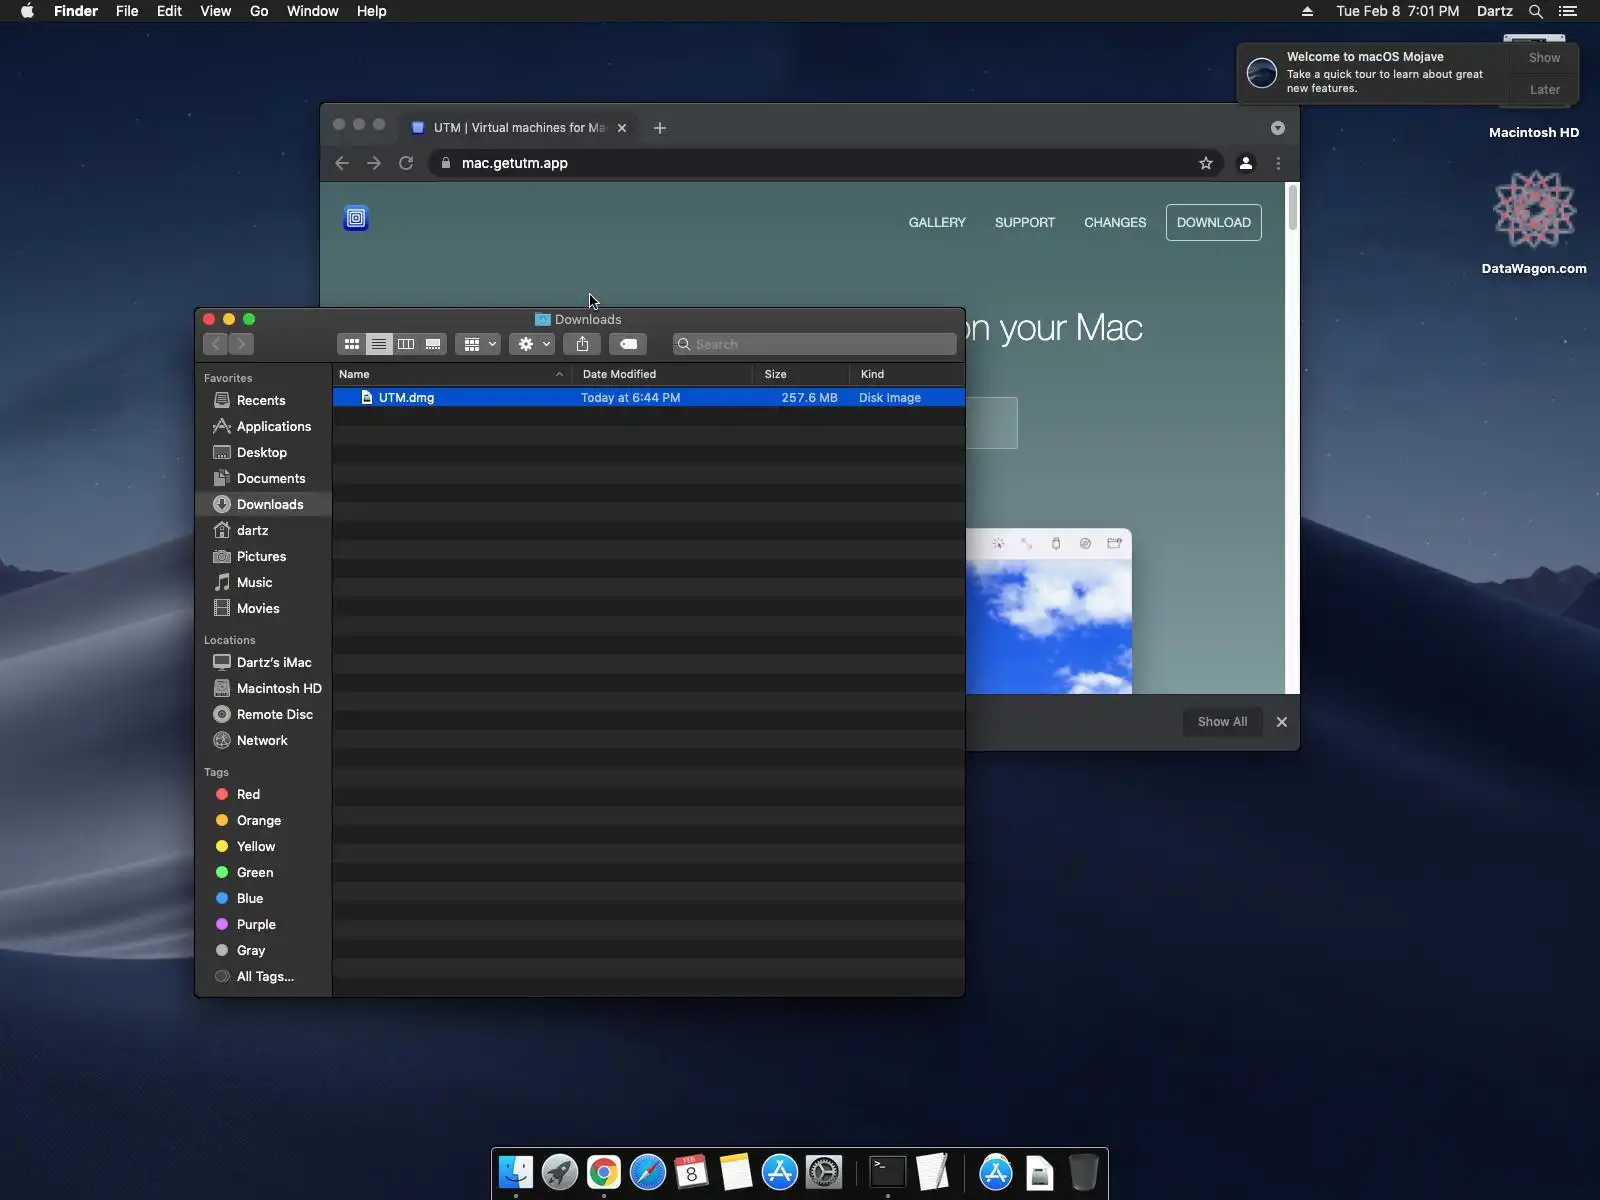Sort files by the Size column
Image resolution: width=1600 pixels, height=1200 pixels.
(802, 374)
